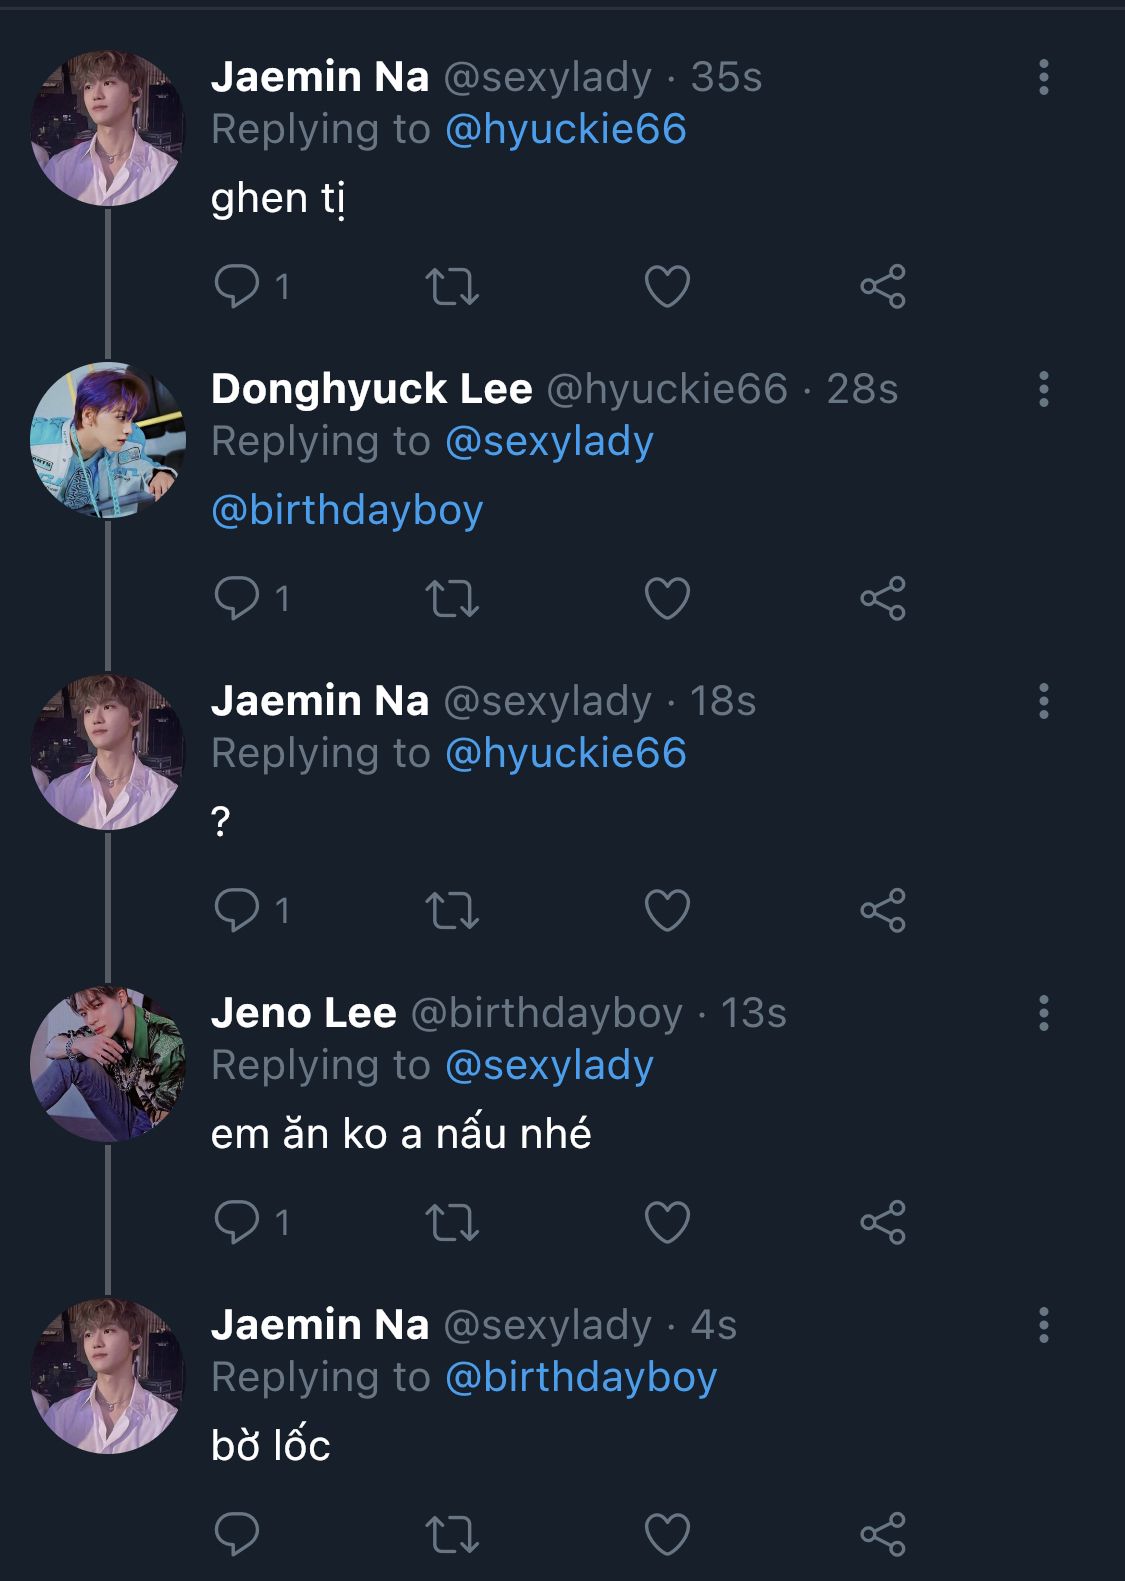The height and width of the screenshot is (1581, 1125).
Task: Share Donghyuck Lee's tweet
Action: [882, 599]
